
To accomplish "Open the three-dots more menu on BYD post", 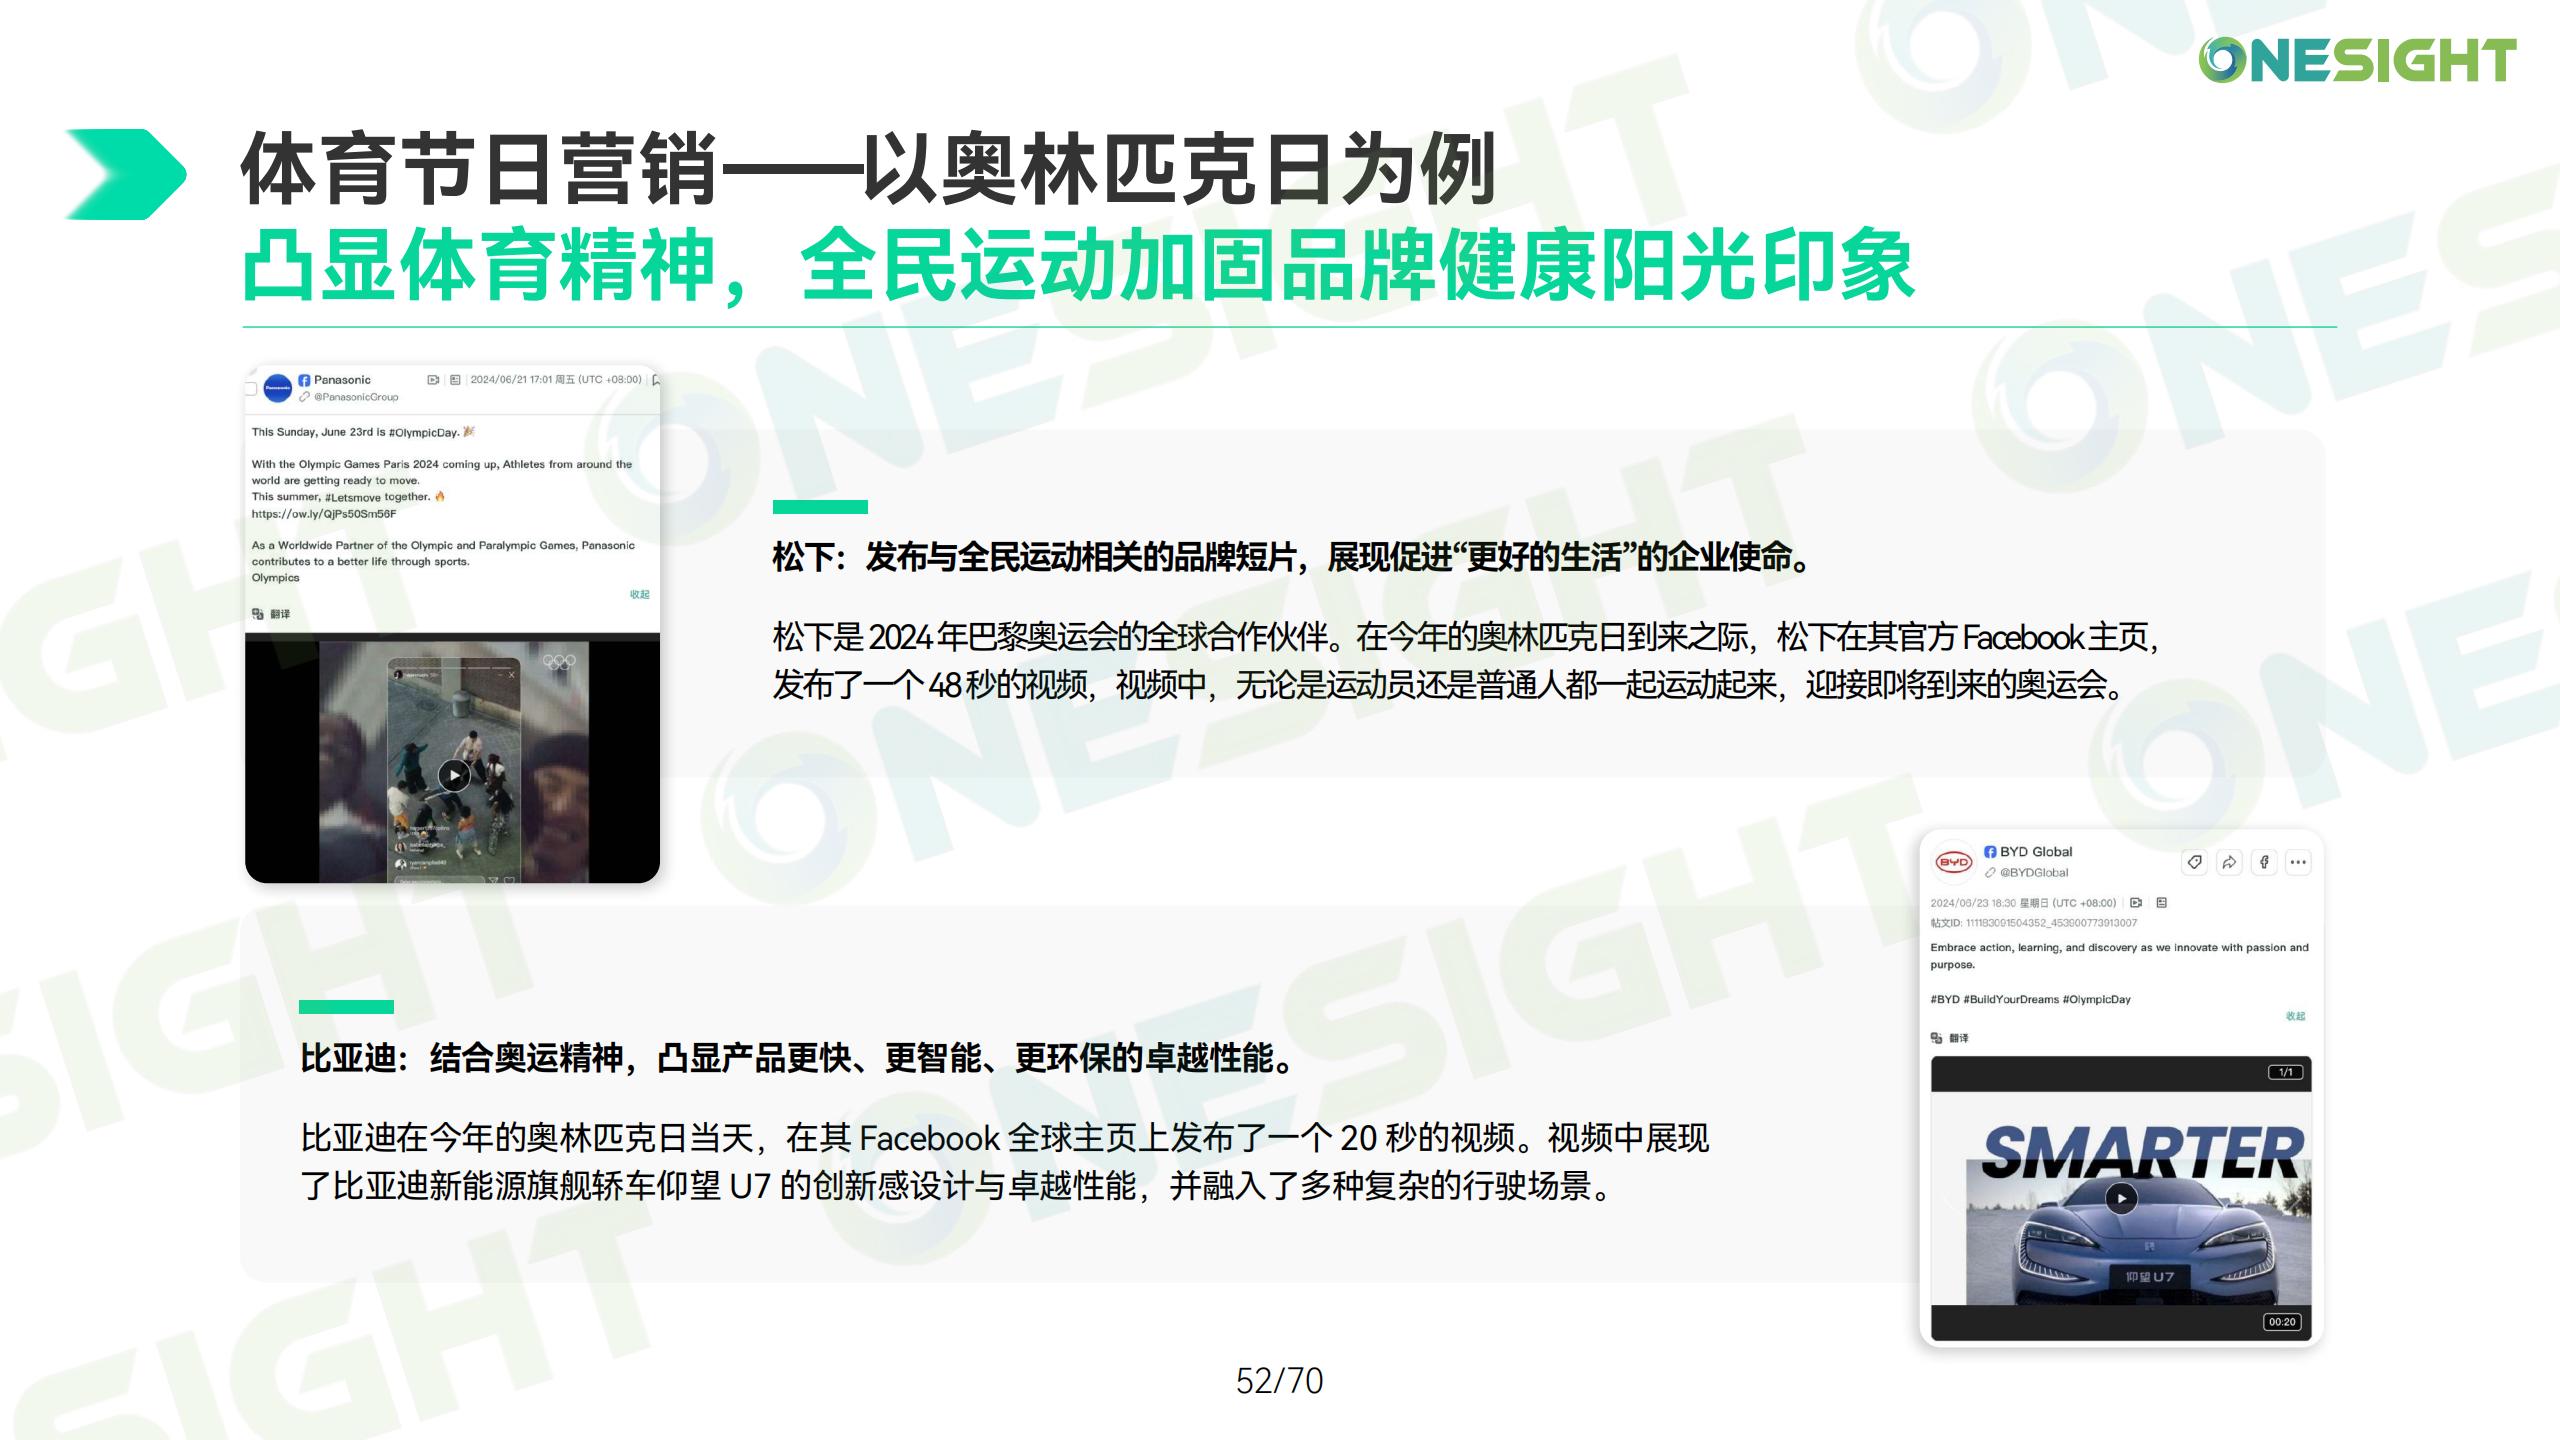I will [2298, 862].
